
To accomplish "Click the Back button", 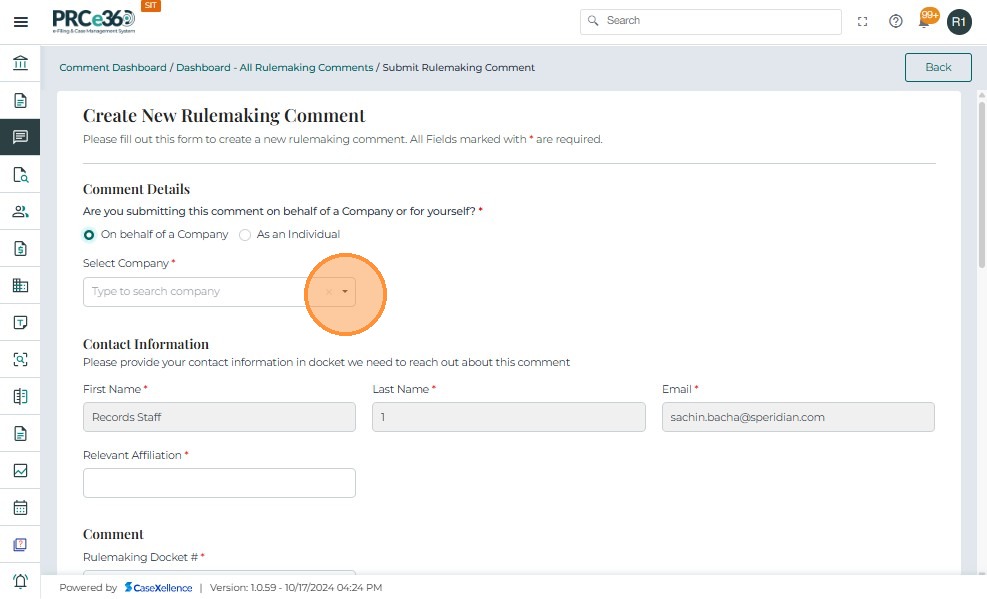I will [x=937, y=67].
